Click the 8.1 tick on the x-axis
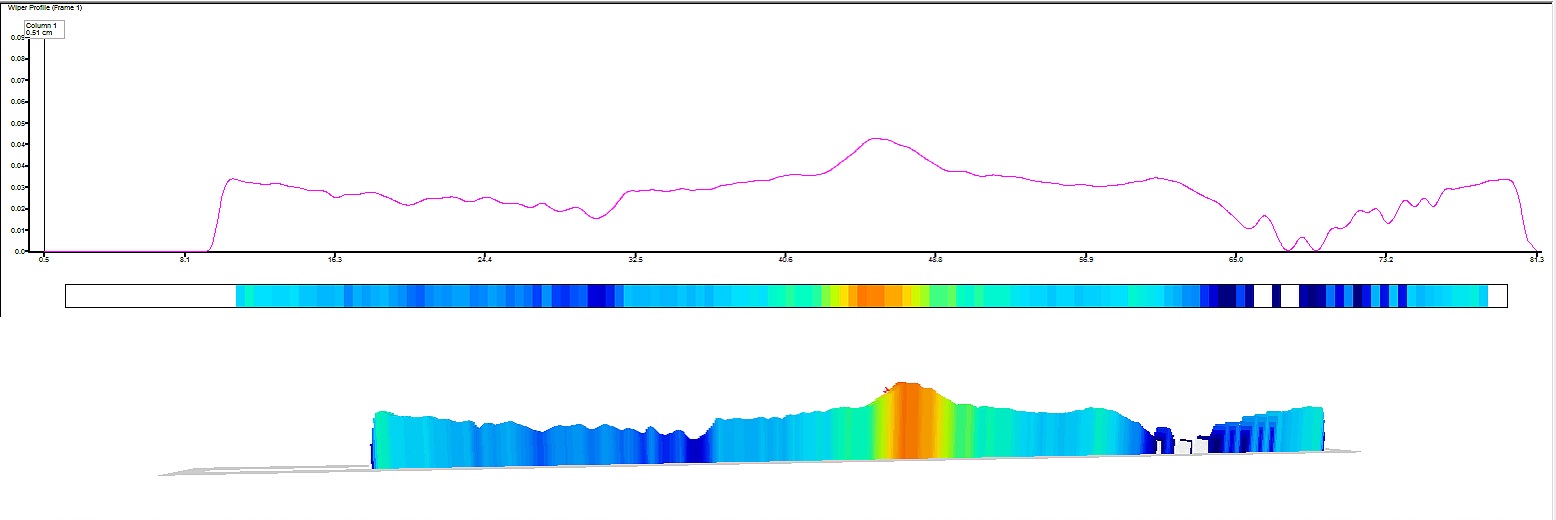Screen dimensions: 1556x520 [x=185, y=259]
